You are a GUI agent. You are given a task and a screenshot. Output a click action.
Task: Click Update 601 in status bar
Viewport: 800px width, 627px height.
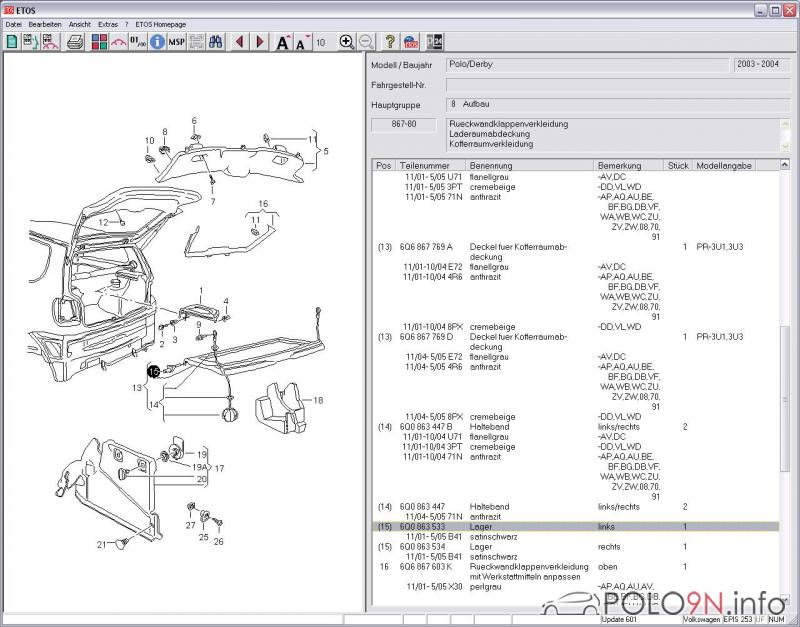(620, 619)
